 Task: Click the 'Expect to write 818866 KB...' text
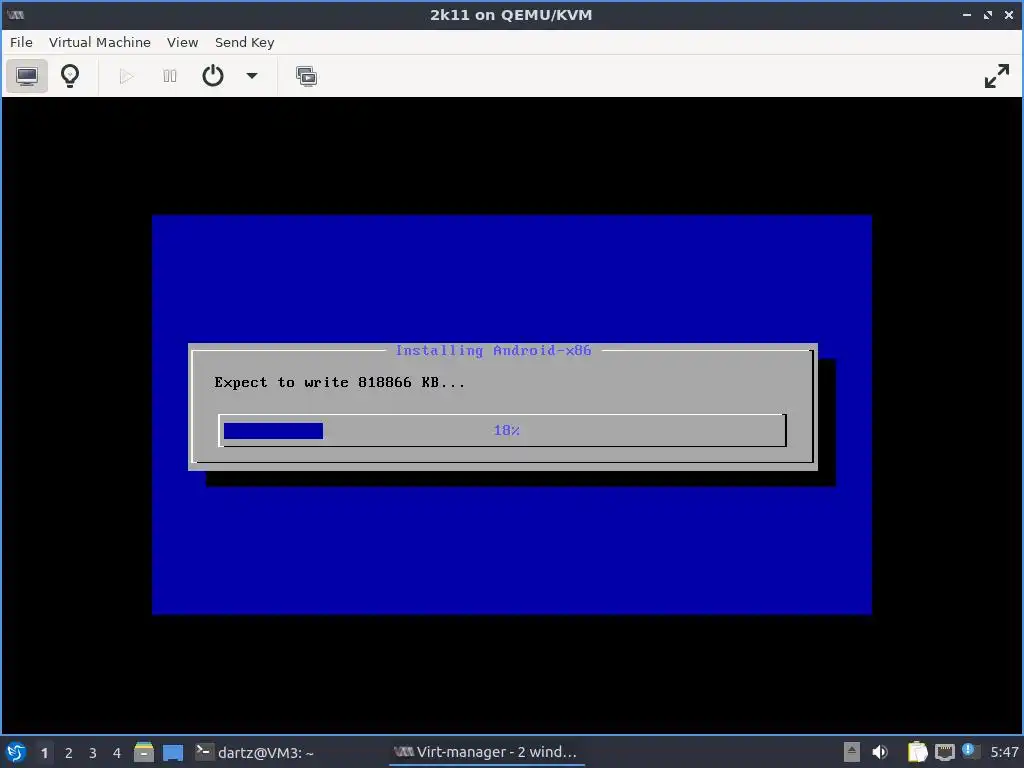340,383
